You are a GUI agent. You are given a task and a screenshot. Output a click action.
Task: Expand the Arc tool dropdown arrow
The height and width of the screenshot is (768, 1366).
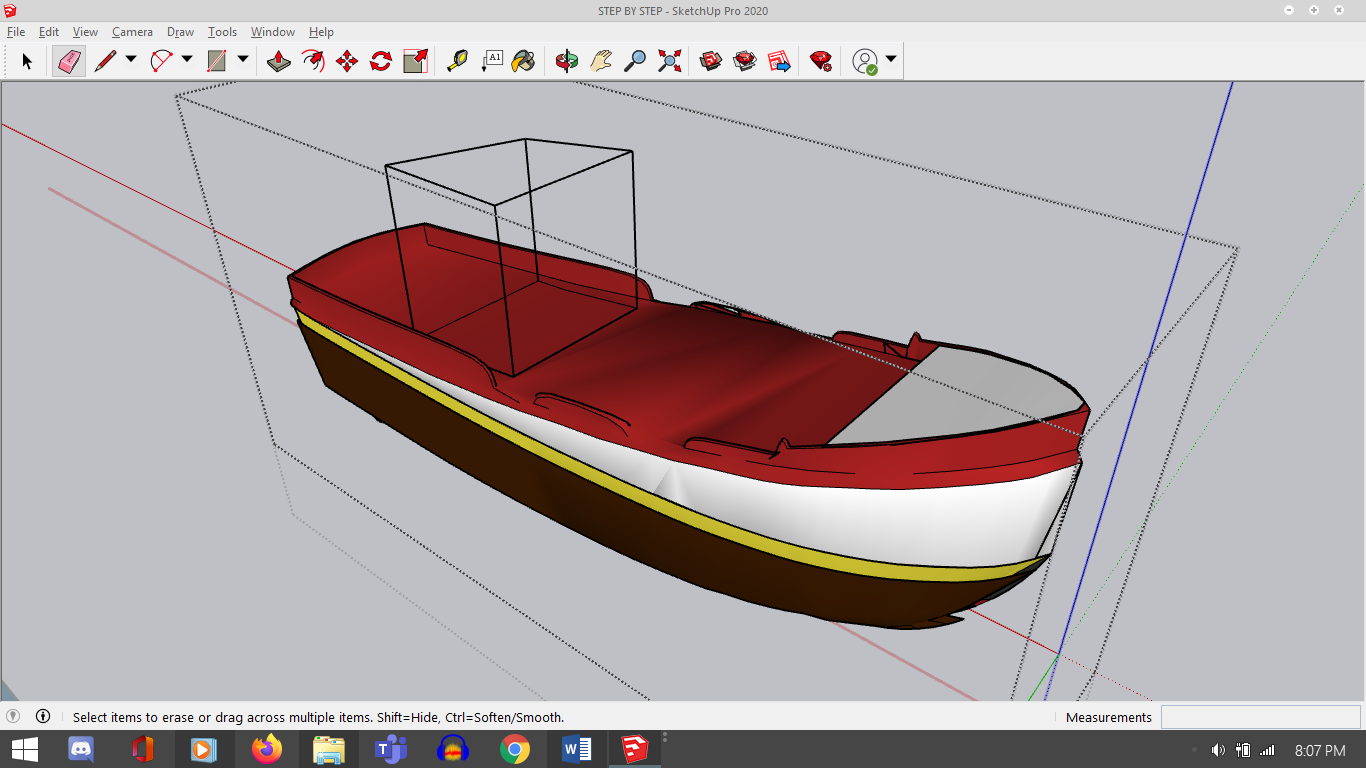click(187, 60)
